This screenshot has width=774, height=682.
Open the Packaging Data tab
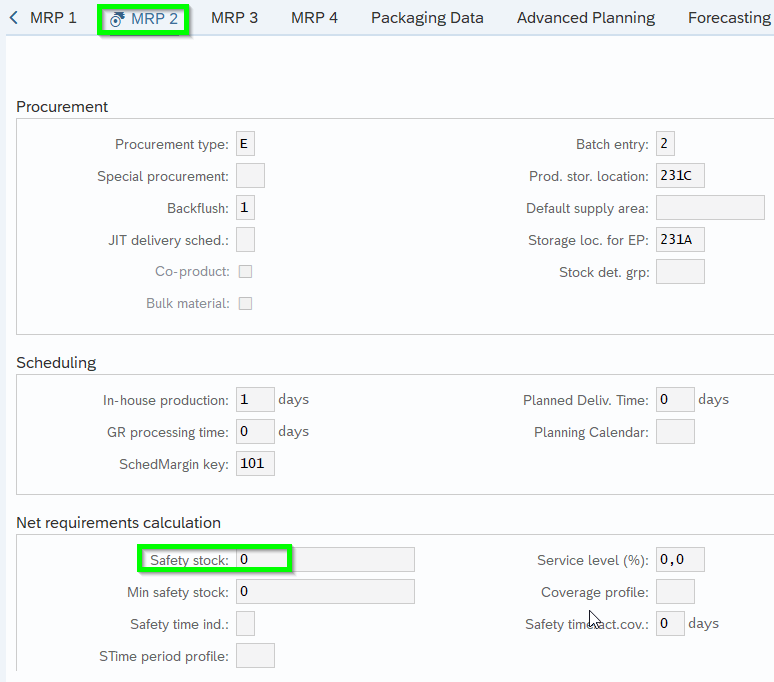(427, 18)
